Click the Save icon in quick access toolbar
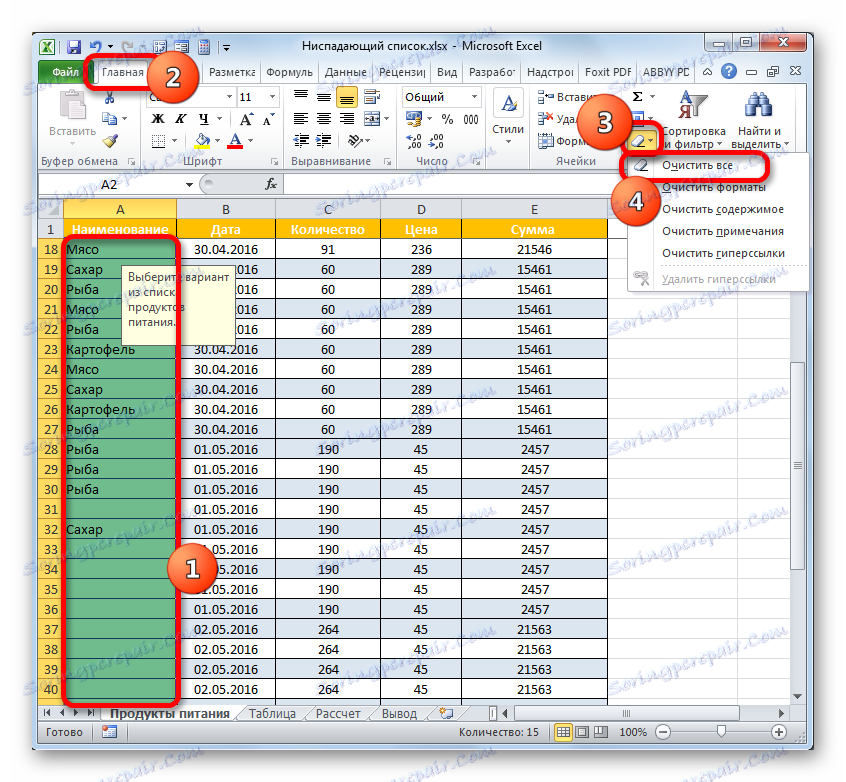Image resolution: width=846 pixels, height=782 pixels. pos(73,46)
